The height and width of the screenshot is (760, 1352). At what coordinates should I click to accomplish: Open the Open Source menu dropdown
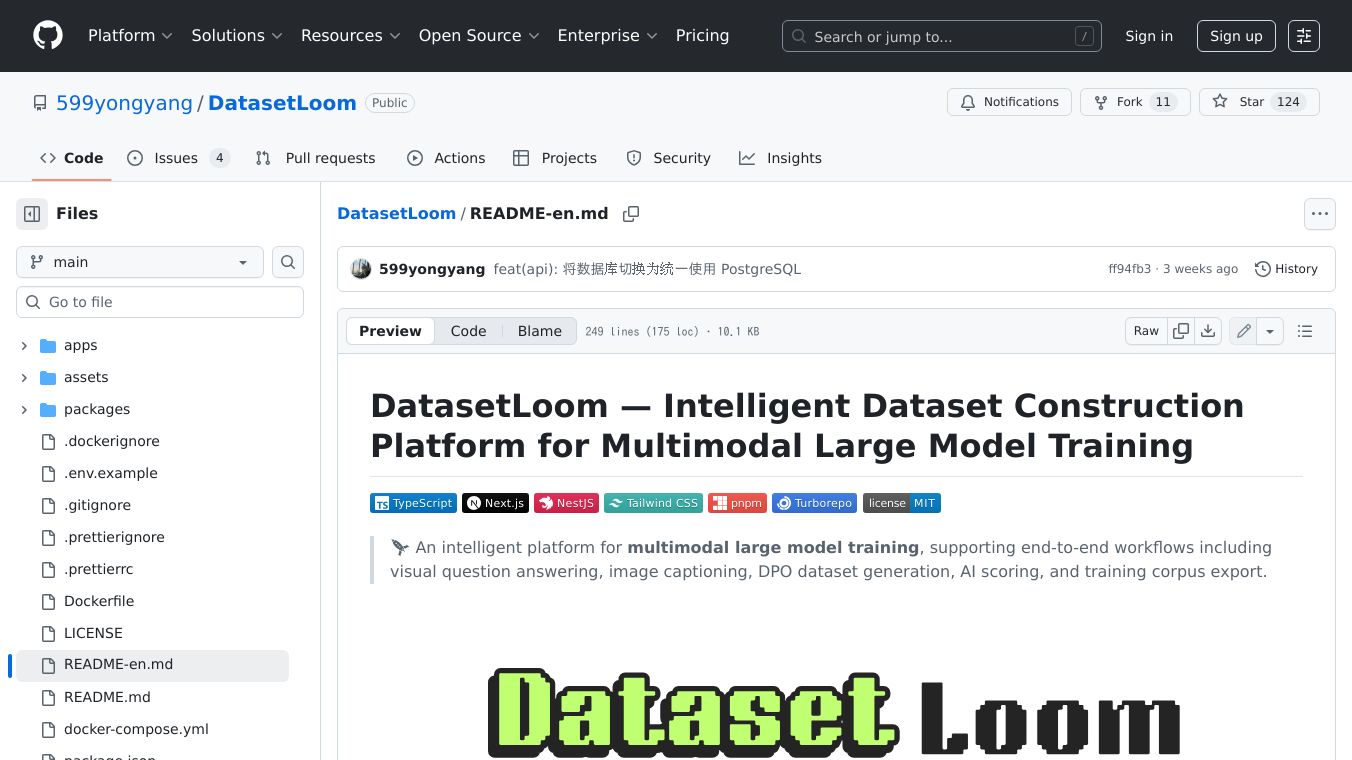[479, 36]
